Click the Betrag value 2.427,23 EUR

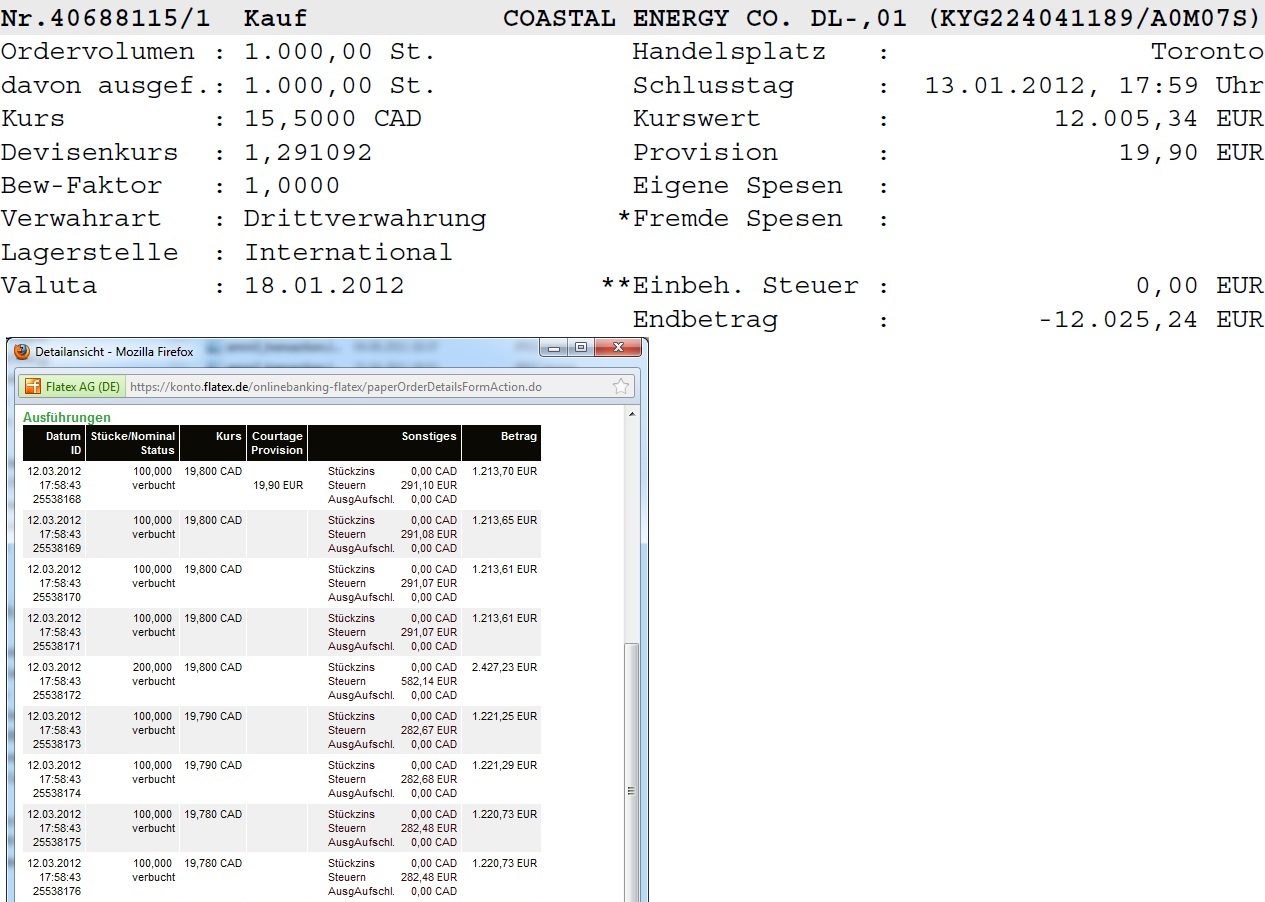[x=504, y=667]
